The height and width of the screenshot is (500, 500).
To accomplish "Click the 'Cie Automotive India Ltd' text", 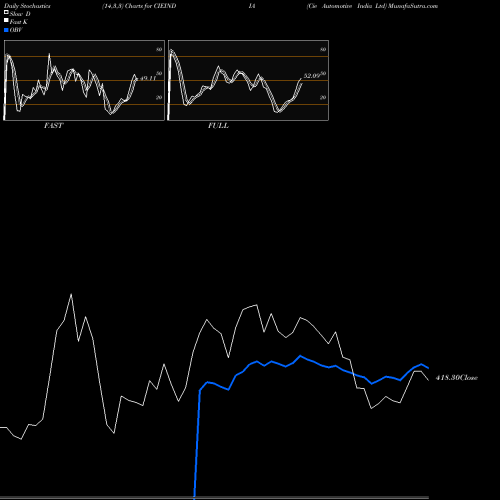I will pyautogui.click(x=347, y=6).
